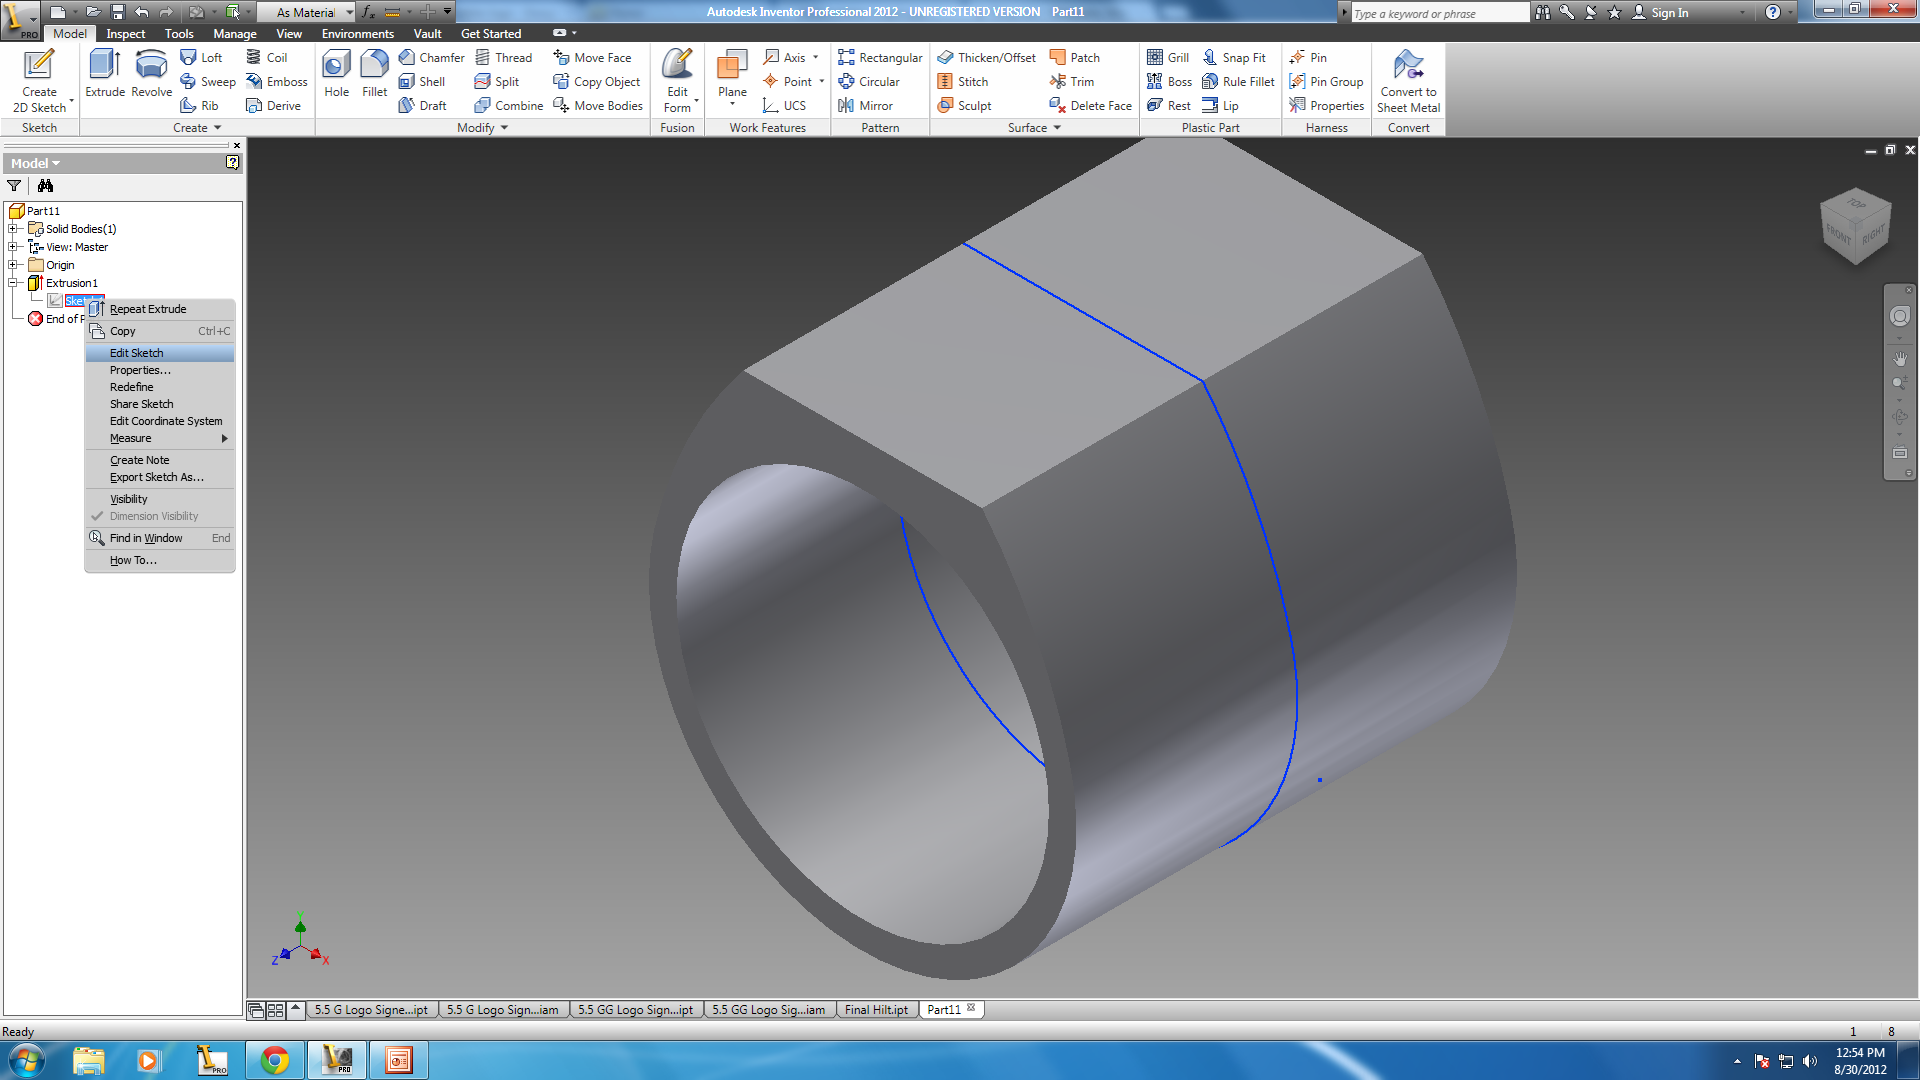This screenshot has width=1920, height=1080.
Task: Expand the Surface panel dropdown
Action: (1034, 128)
